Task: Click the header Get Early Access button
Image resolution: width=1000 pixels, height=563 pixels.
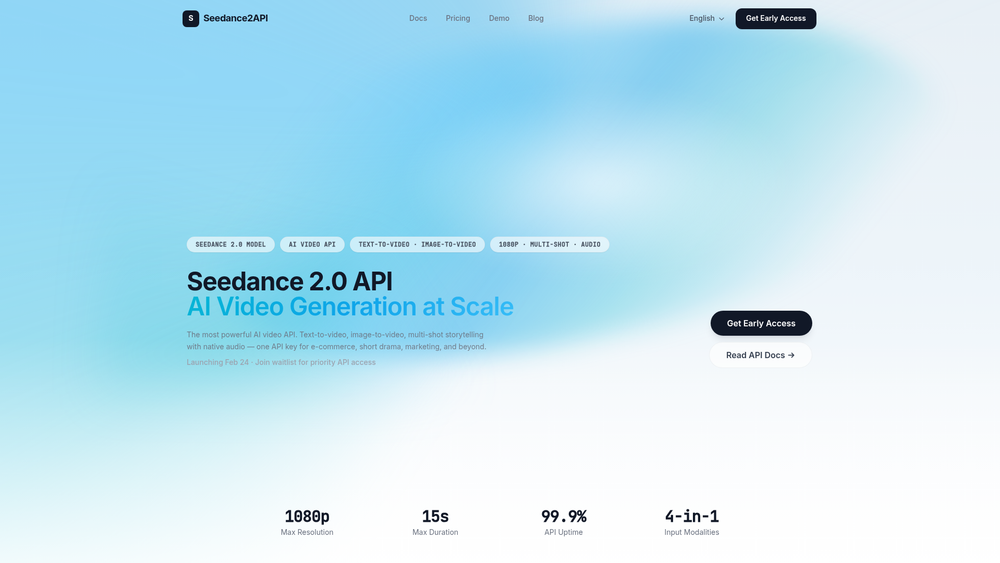Action: click(776, 18)
